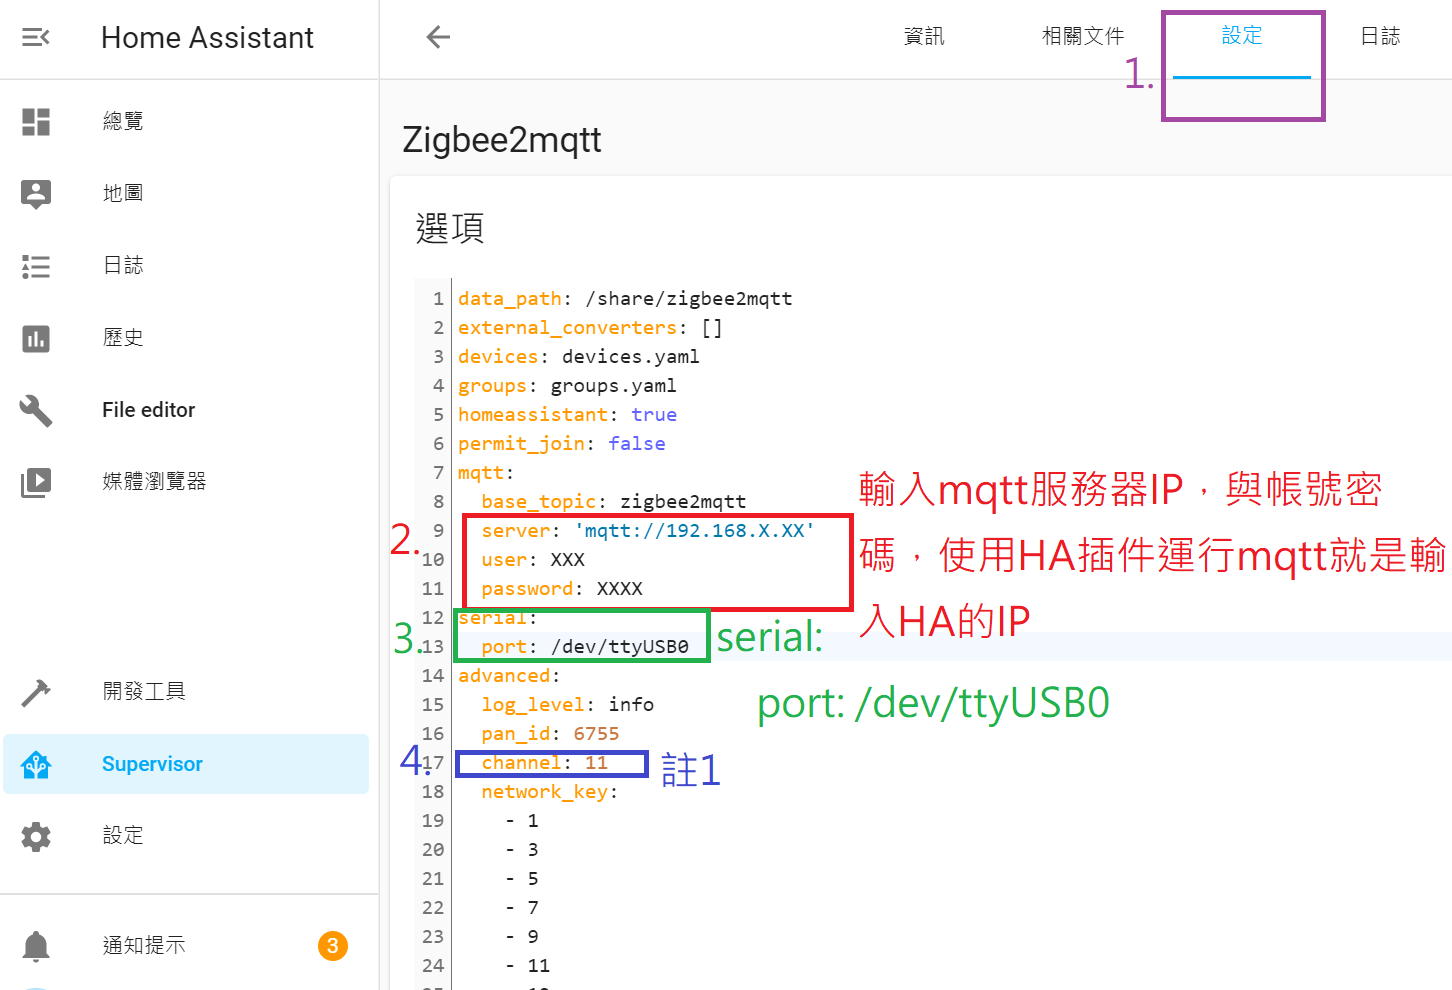The height and width of the screenshot is (990, 1452).
Task: Open File editor in the sidebar
Action: 148,410
